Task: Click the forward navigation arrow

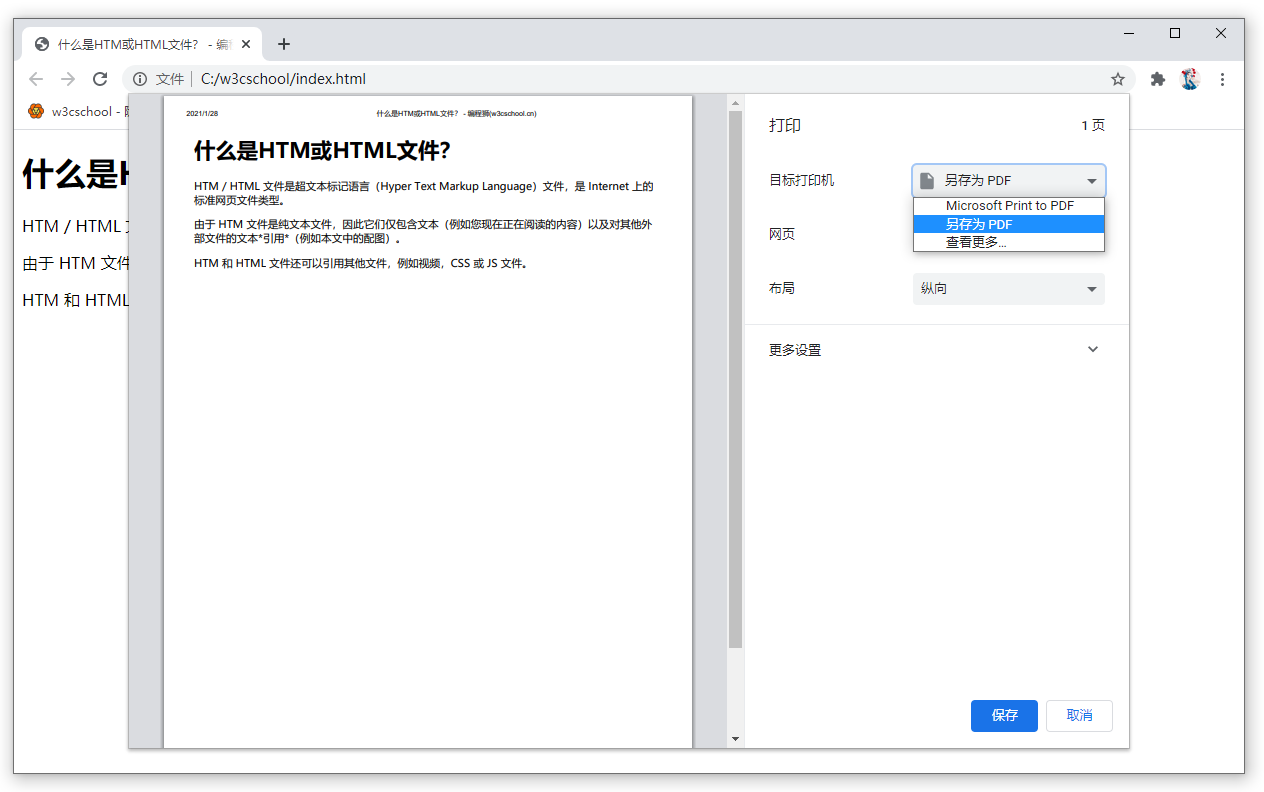Action: click(68, 79)
